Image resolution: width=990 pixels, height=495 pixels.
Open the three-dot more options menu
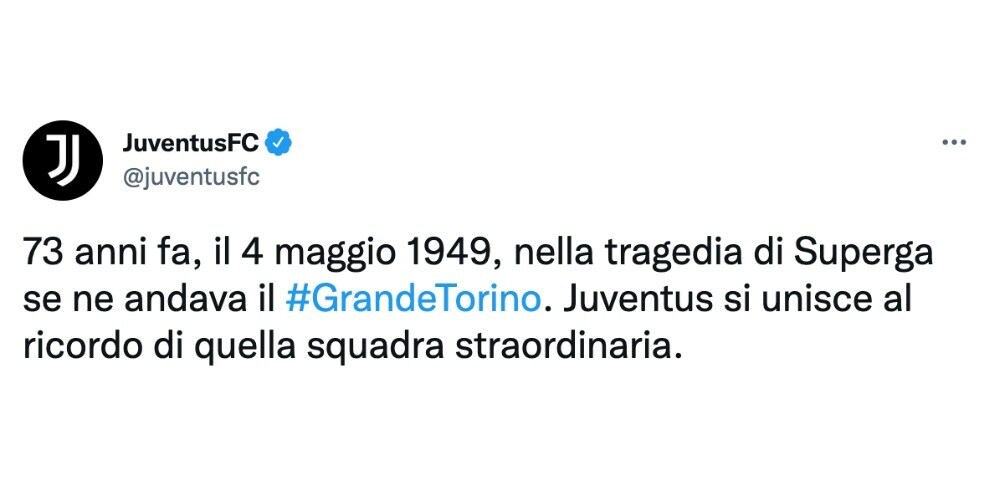(954, 143)
